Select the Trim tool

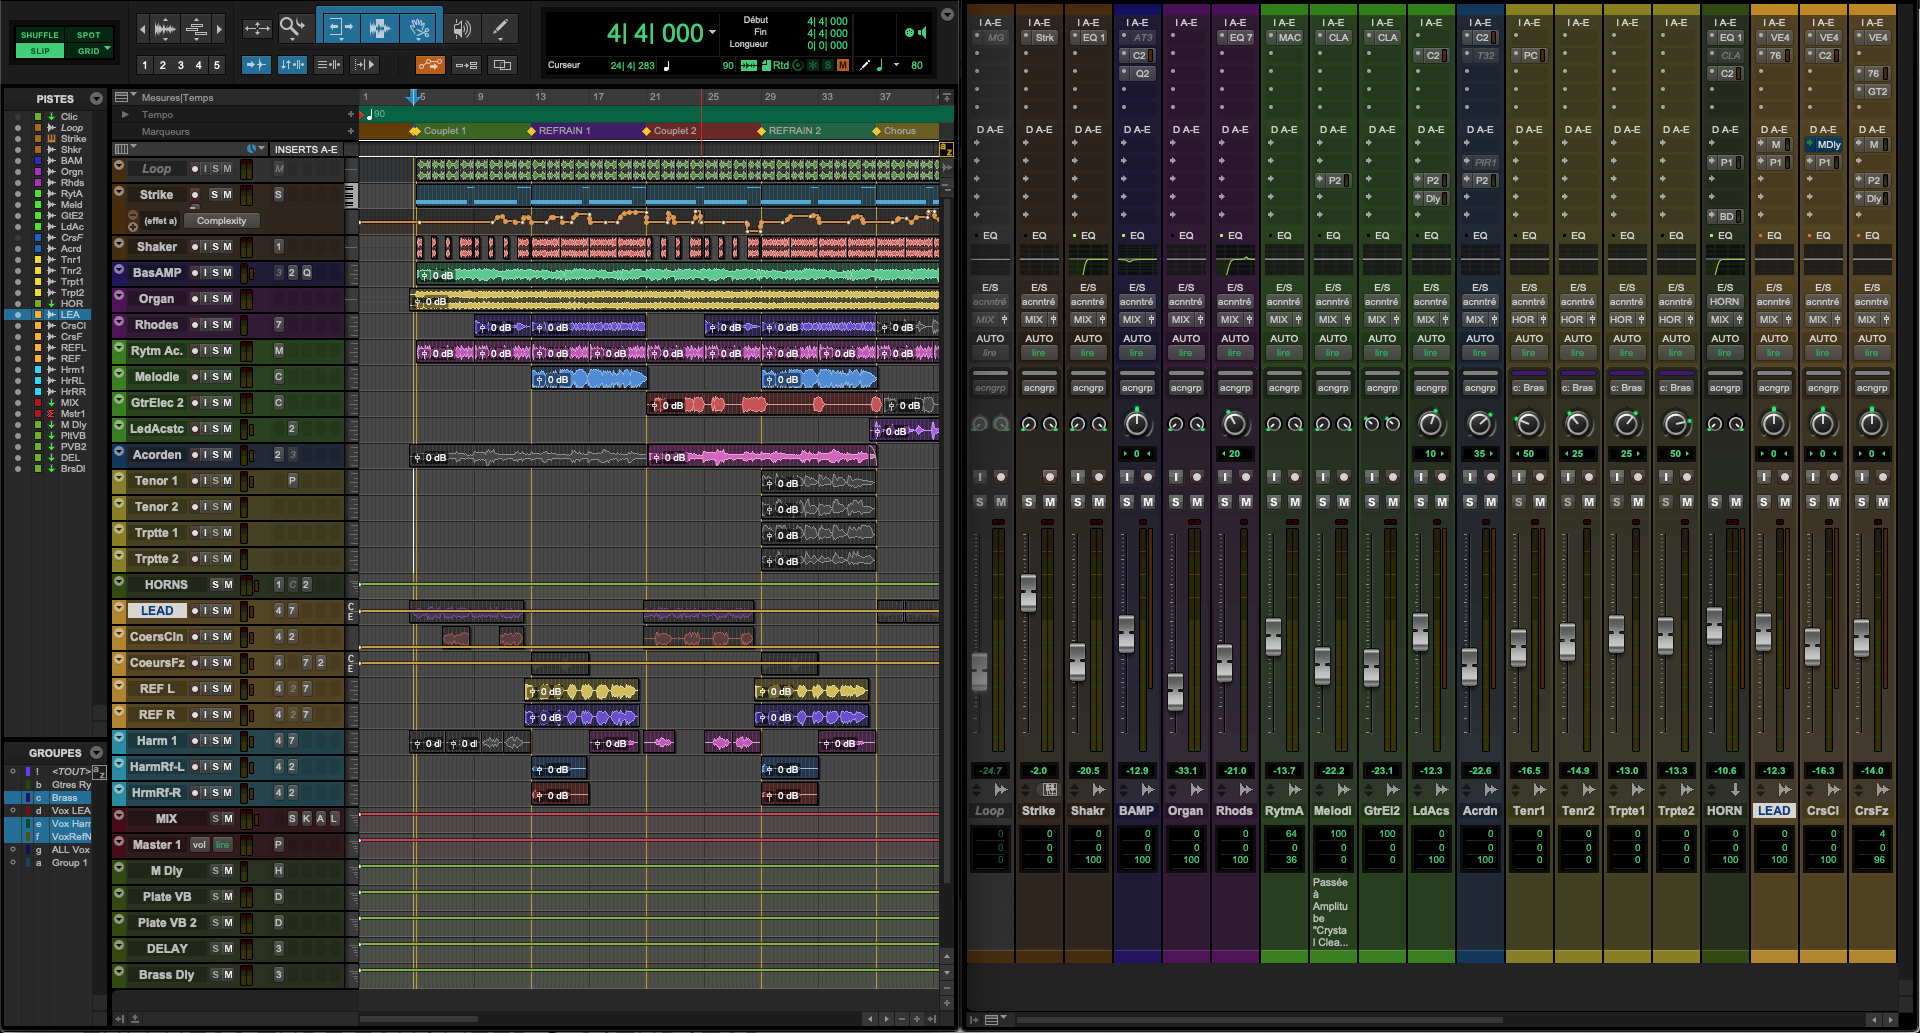click(x=339, y=29)
